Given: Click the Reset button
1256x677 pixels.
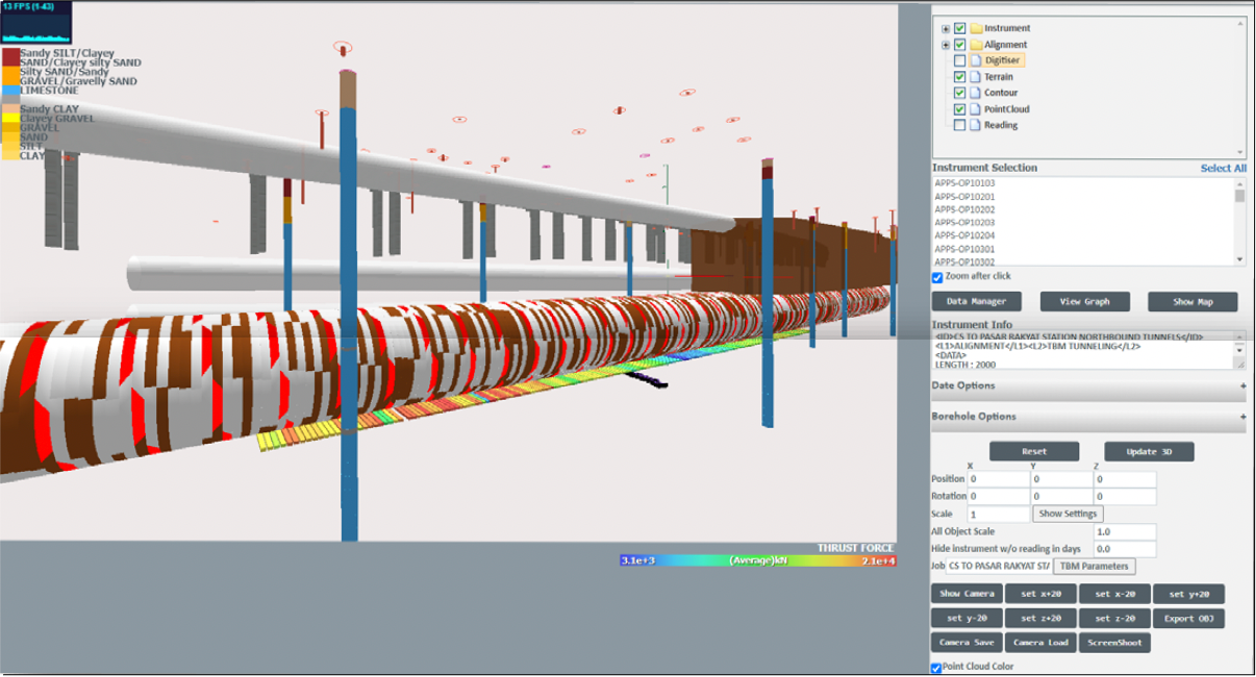Looking at the screenshot, I should [x=1034, y=452].
